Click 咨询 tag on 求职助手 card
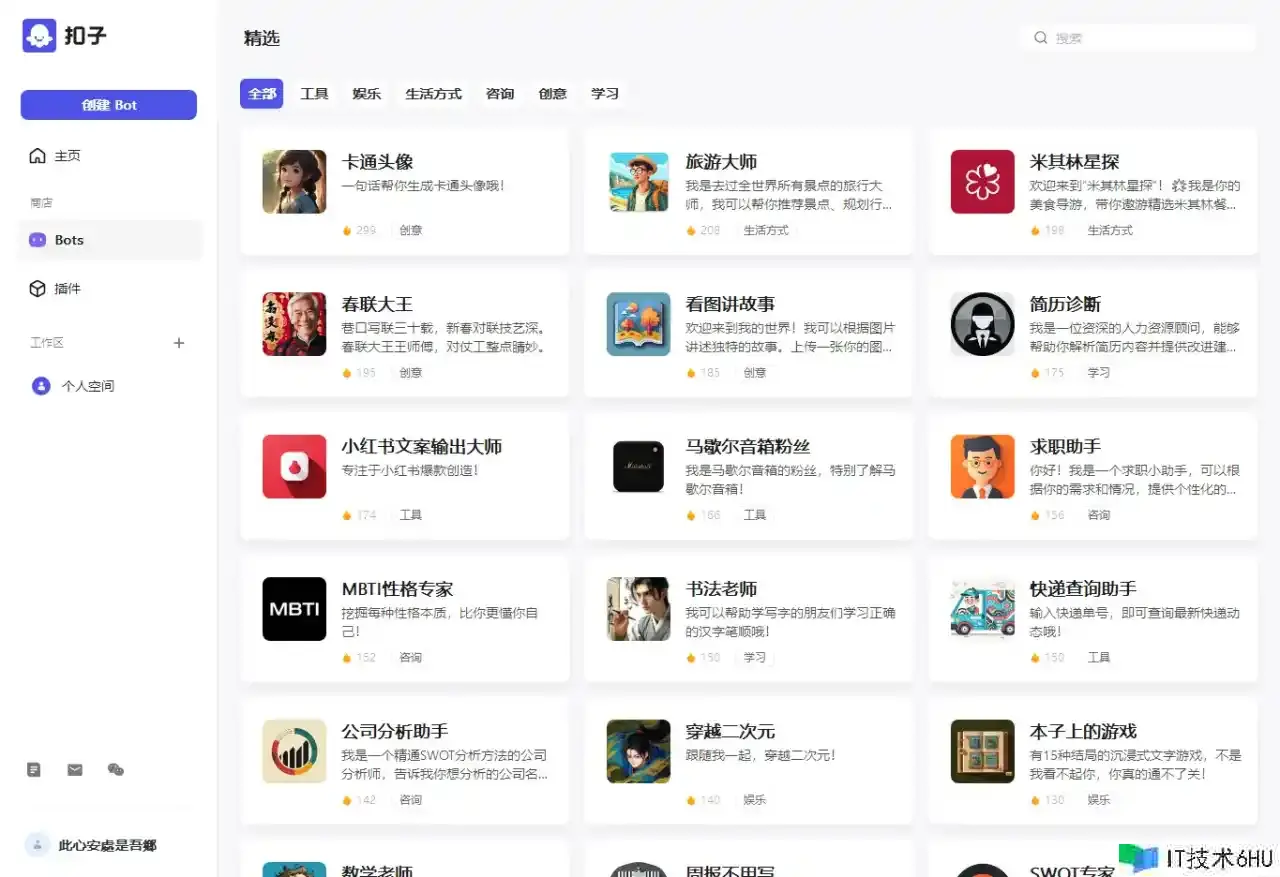This screenshot has width=1280, height=877. (1099, 515)
